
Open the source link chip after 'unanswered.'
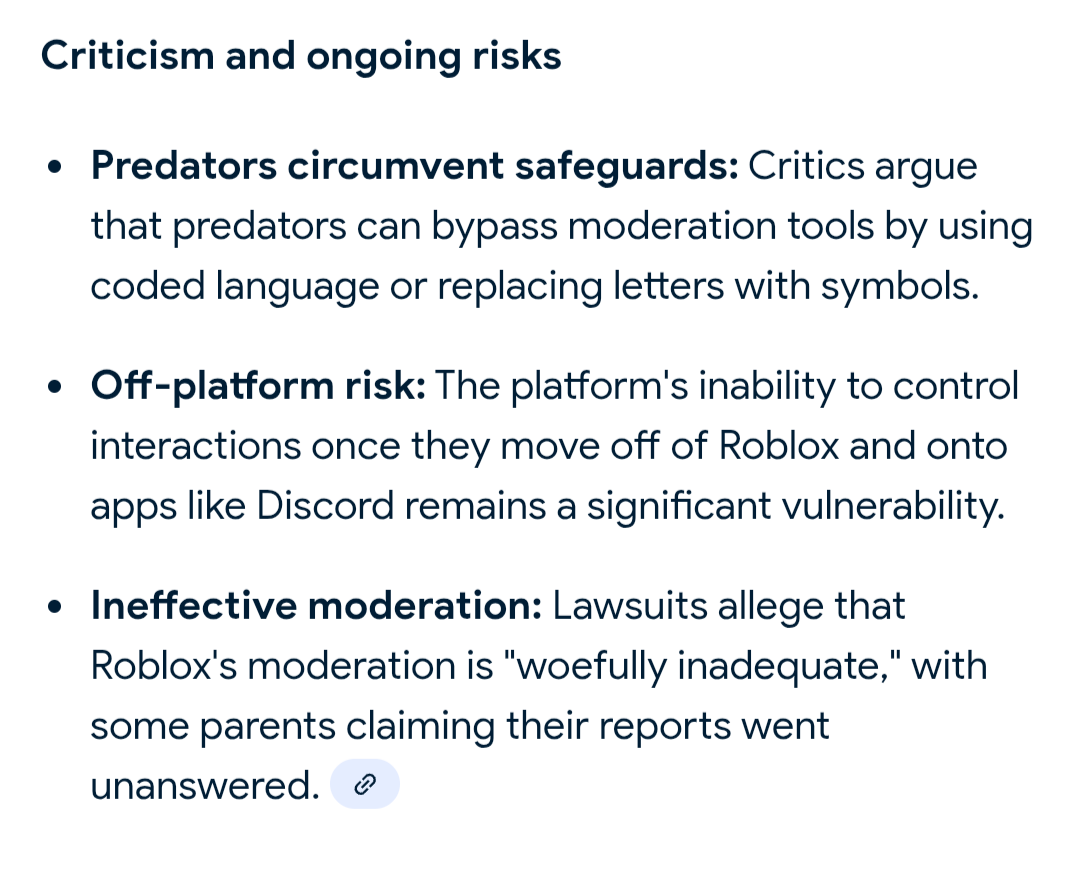pyautogui.click(x=364, y=784)
